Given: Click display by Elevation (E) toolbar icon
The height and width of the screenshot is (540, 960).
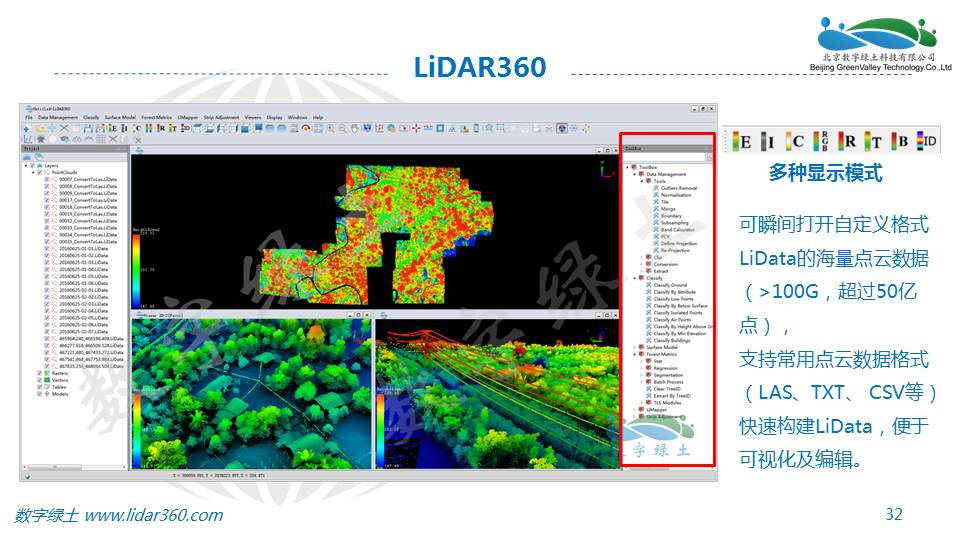Looking at the screenshot, I should tap(113, 129).
